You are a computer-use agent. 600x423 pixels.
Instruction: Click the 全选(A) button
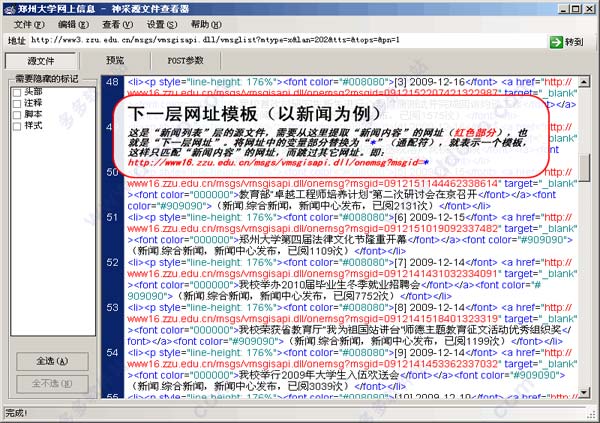52,361
